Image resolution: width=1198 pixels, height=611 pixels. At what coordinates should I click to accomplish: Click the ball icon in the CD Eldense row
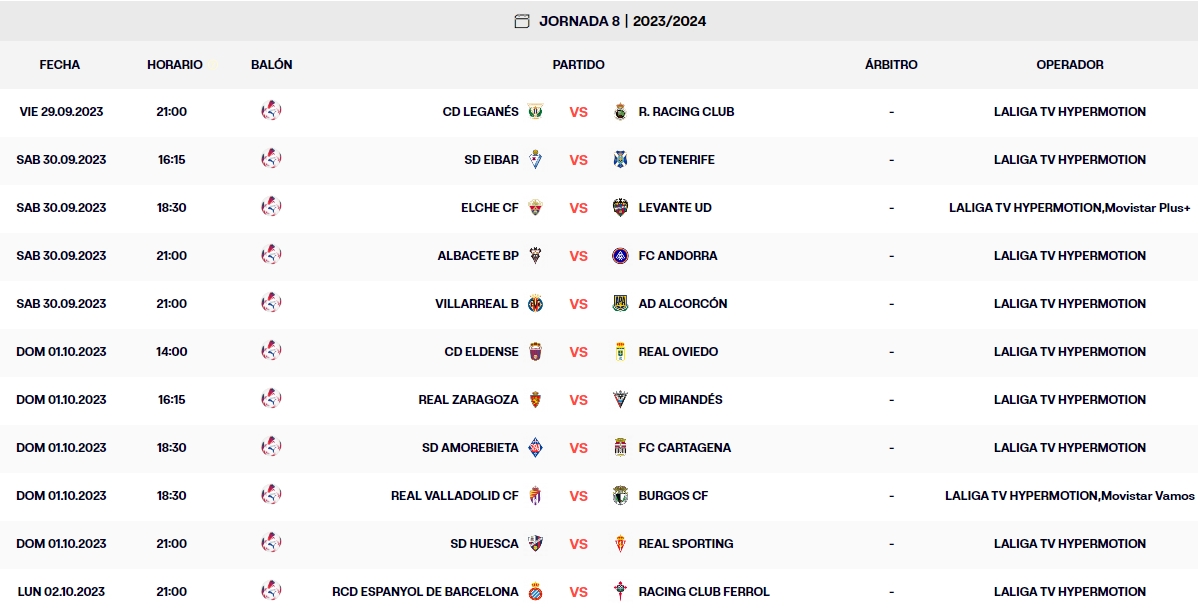(272, 351)
